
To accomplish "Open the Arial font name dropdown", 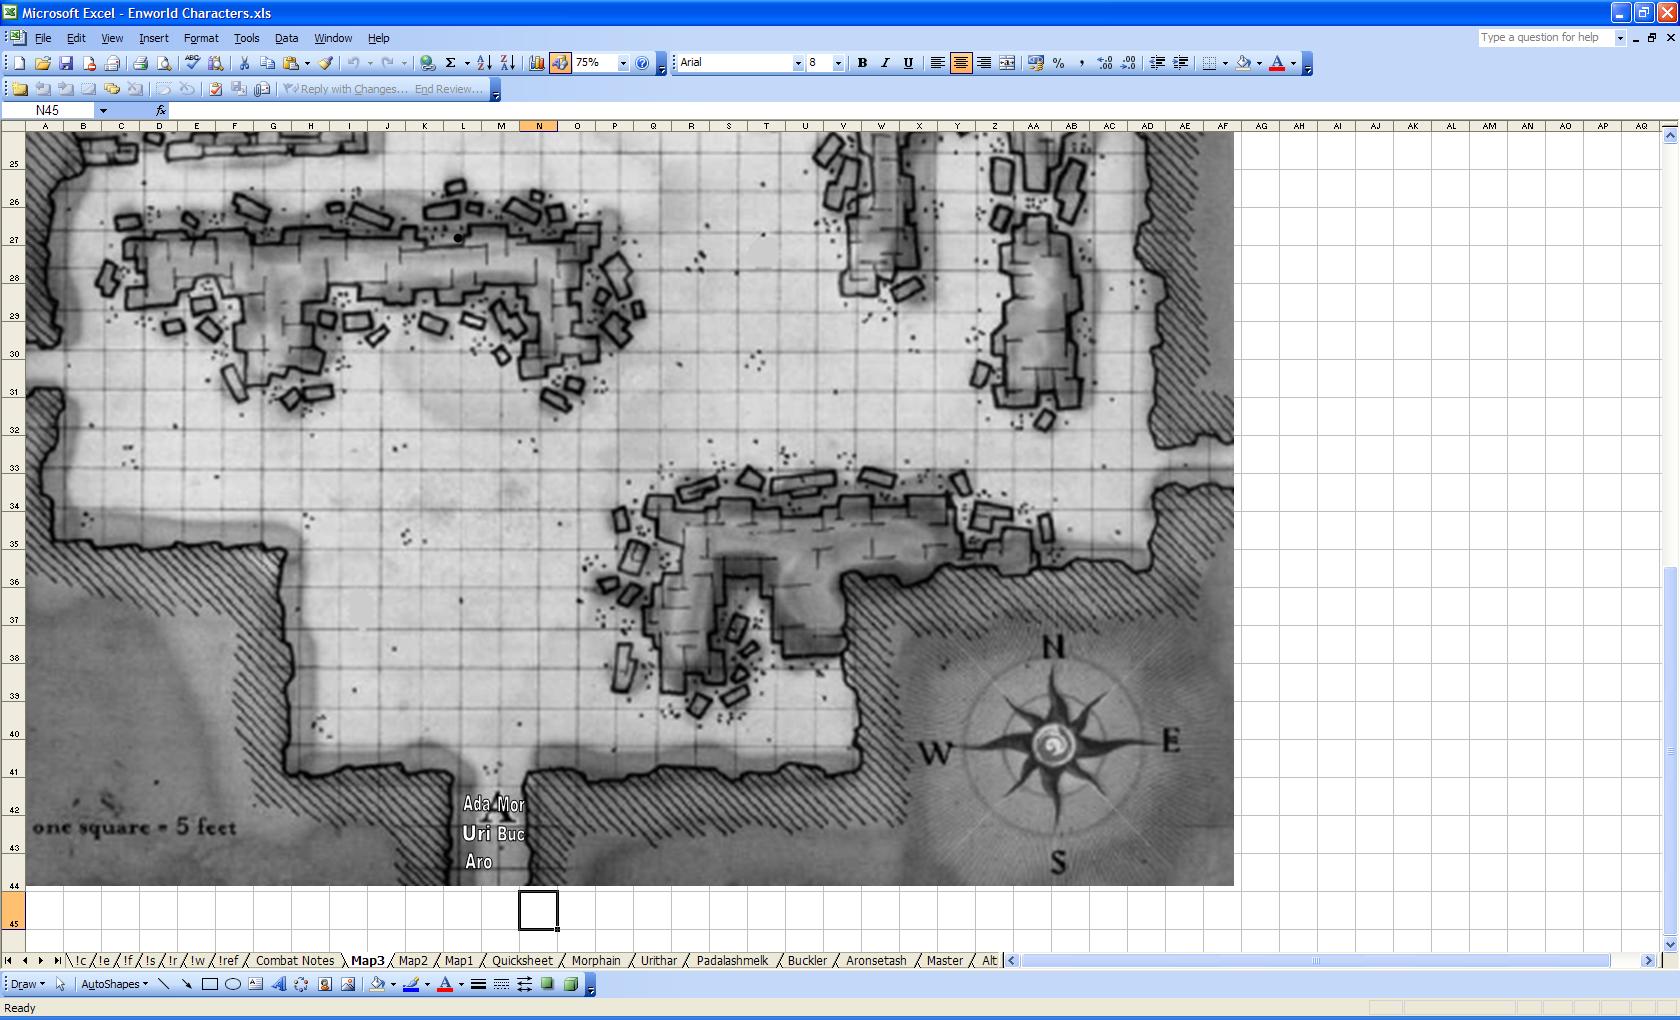I will (798, 63).
